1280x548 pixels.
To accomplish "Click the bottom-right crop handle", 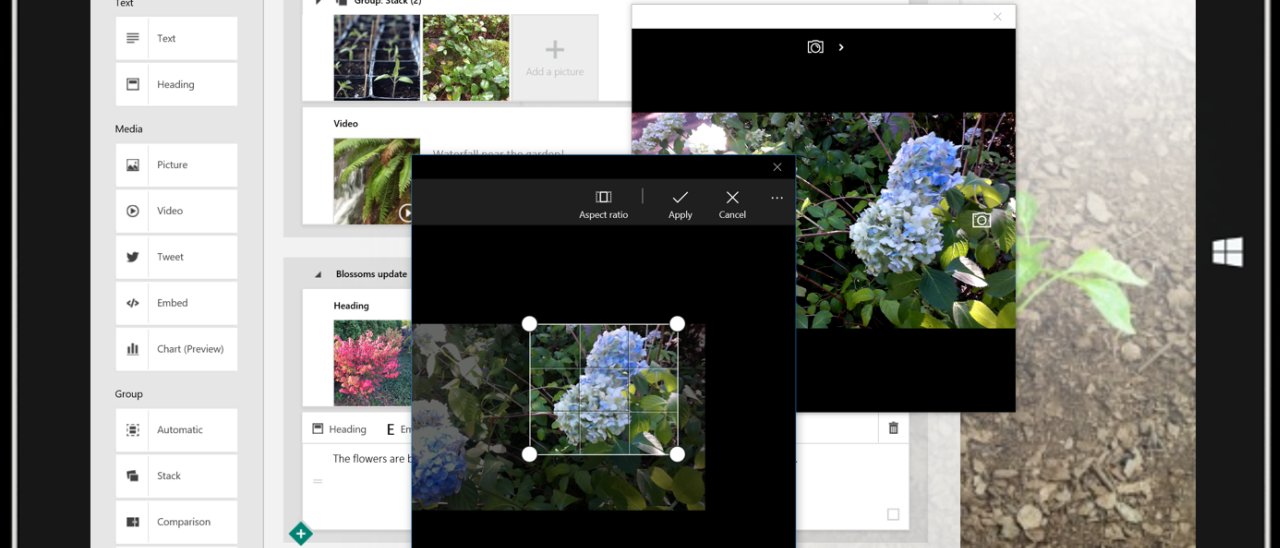I will point(677,454).
